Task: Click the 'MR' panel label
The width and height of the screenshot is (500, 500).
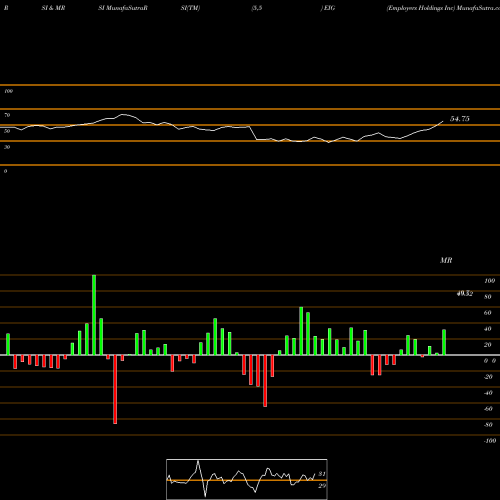Action: click(446, 260)
